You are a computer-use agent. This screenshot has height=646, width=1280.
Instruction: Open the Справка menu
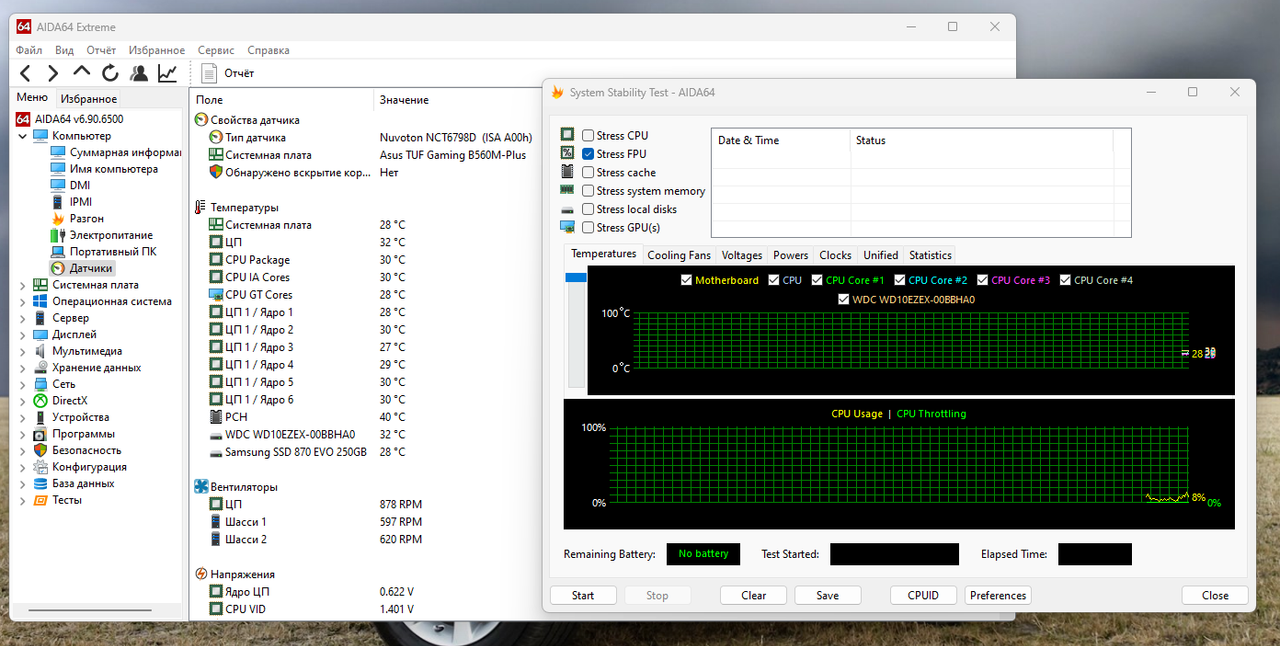point(268,50)
